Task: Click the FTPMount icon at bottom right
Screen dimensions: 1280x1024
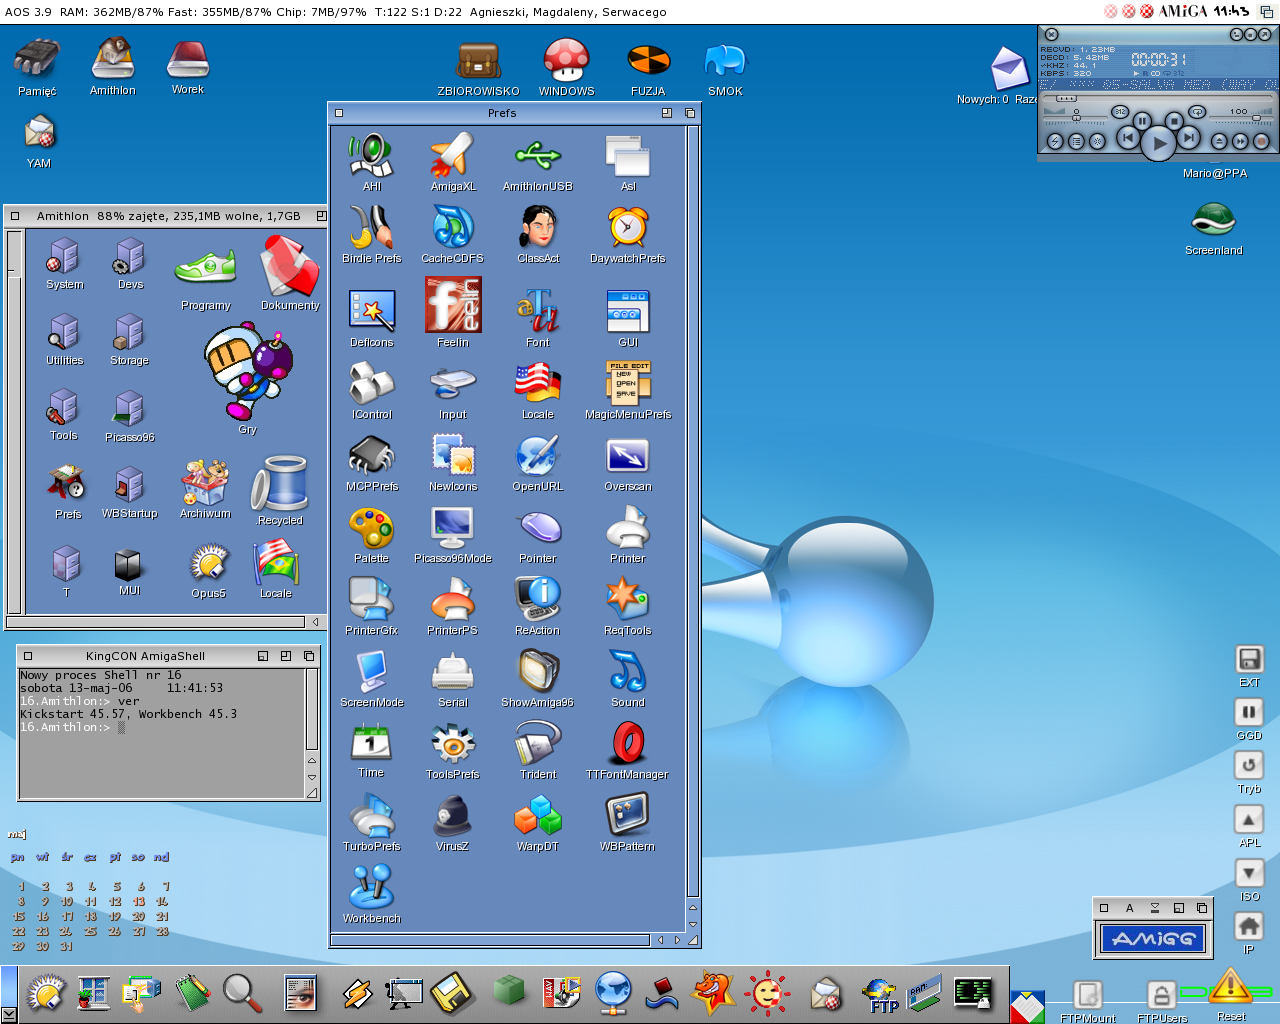Action: [1087, 994]
